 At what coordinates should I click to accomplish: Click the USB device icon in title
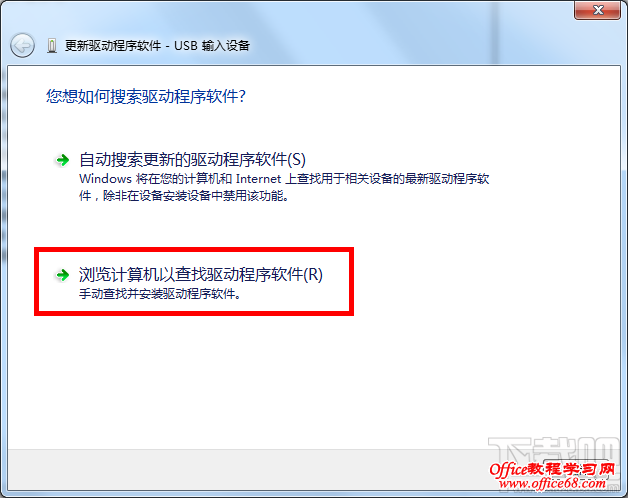(52, 46)
